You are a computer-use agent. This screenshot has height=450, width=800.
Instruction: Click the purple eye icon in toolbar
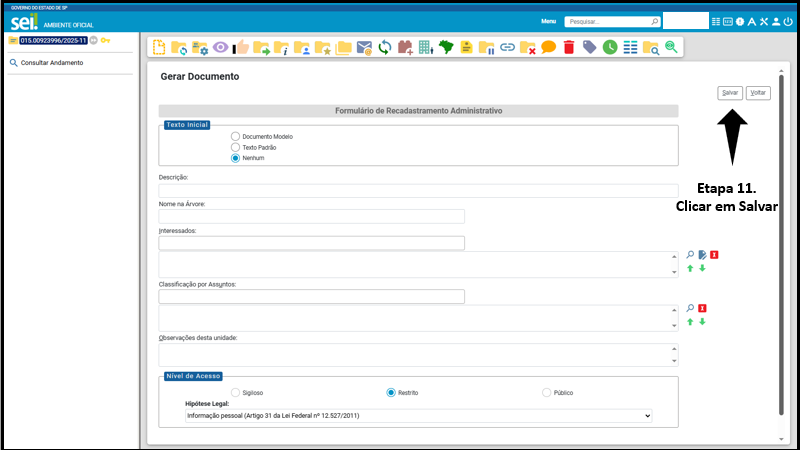point(220,47)
